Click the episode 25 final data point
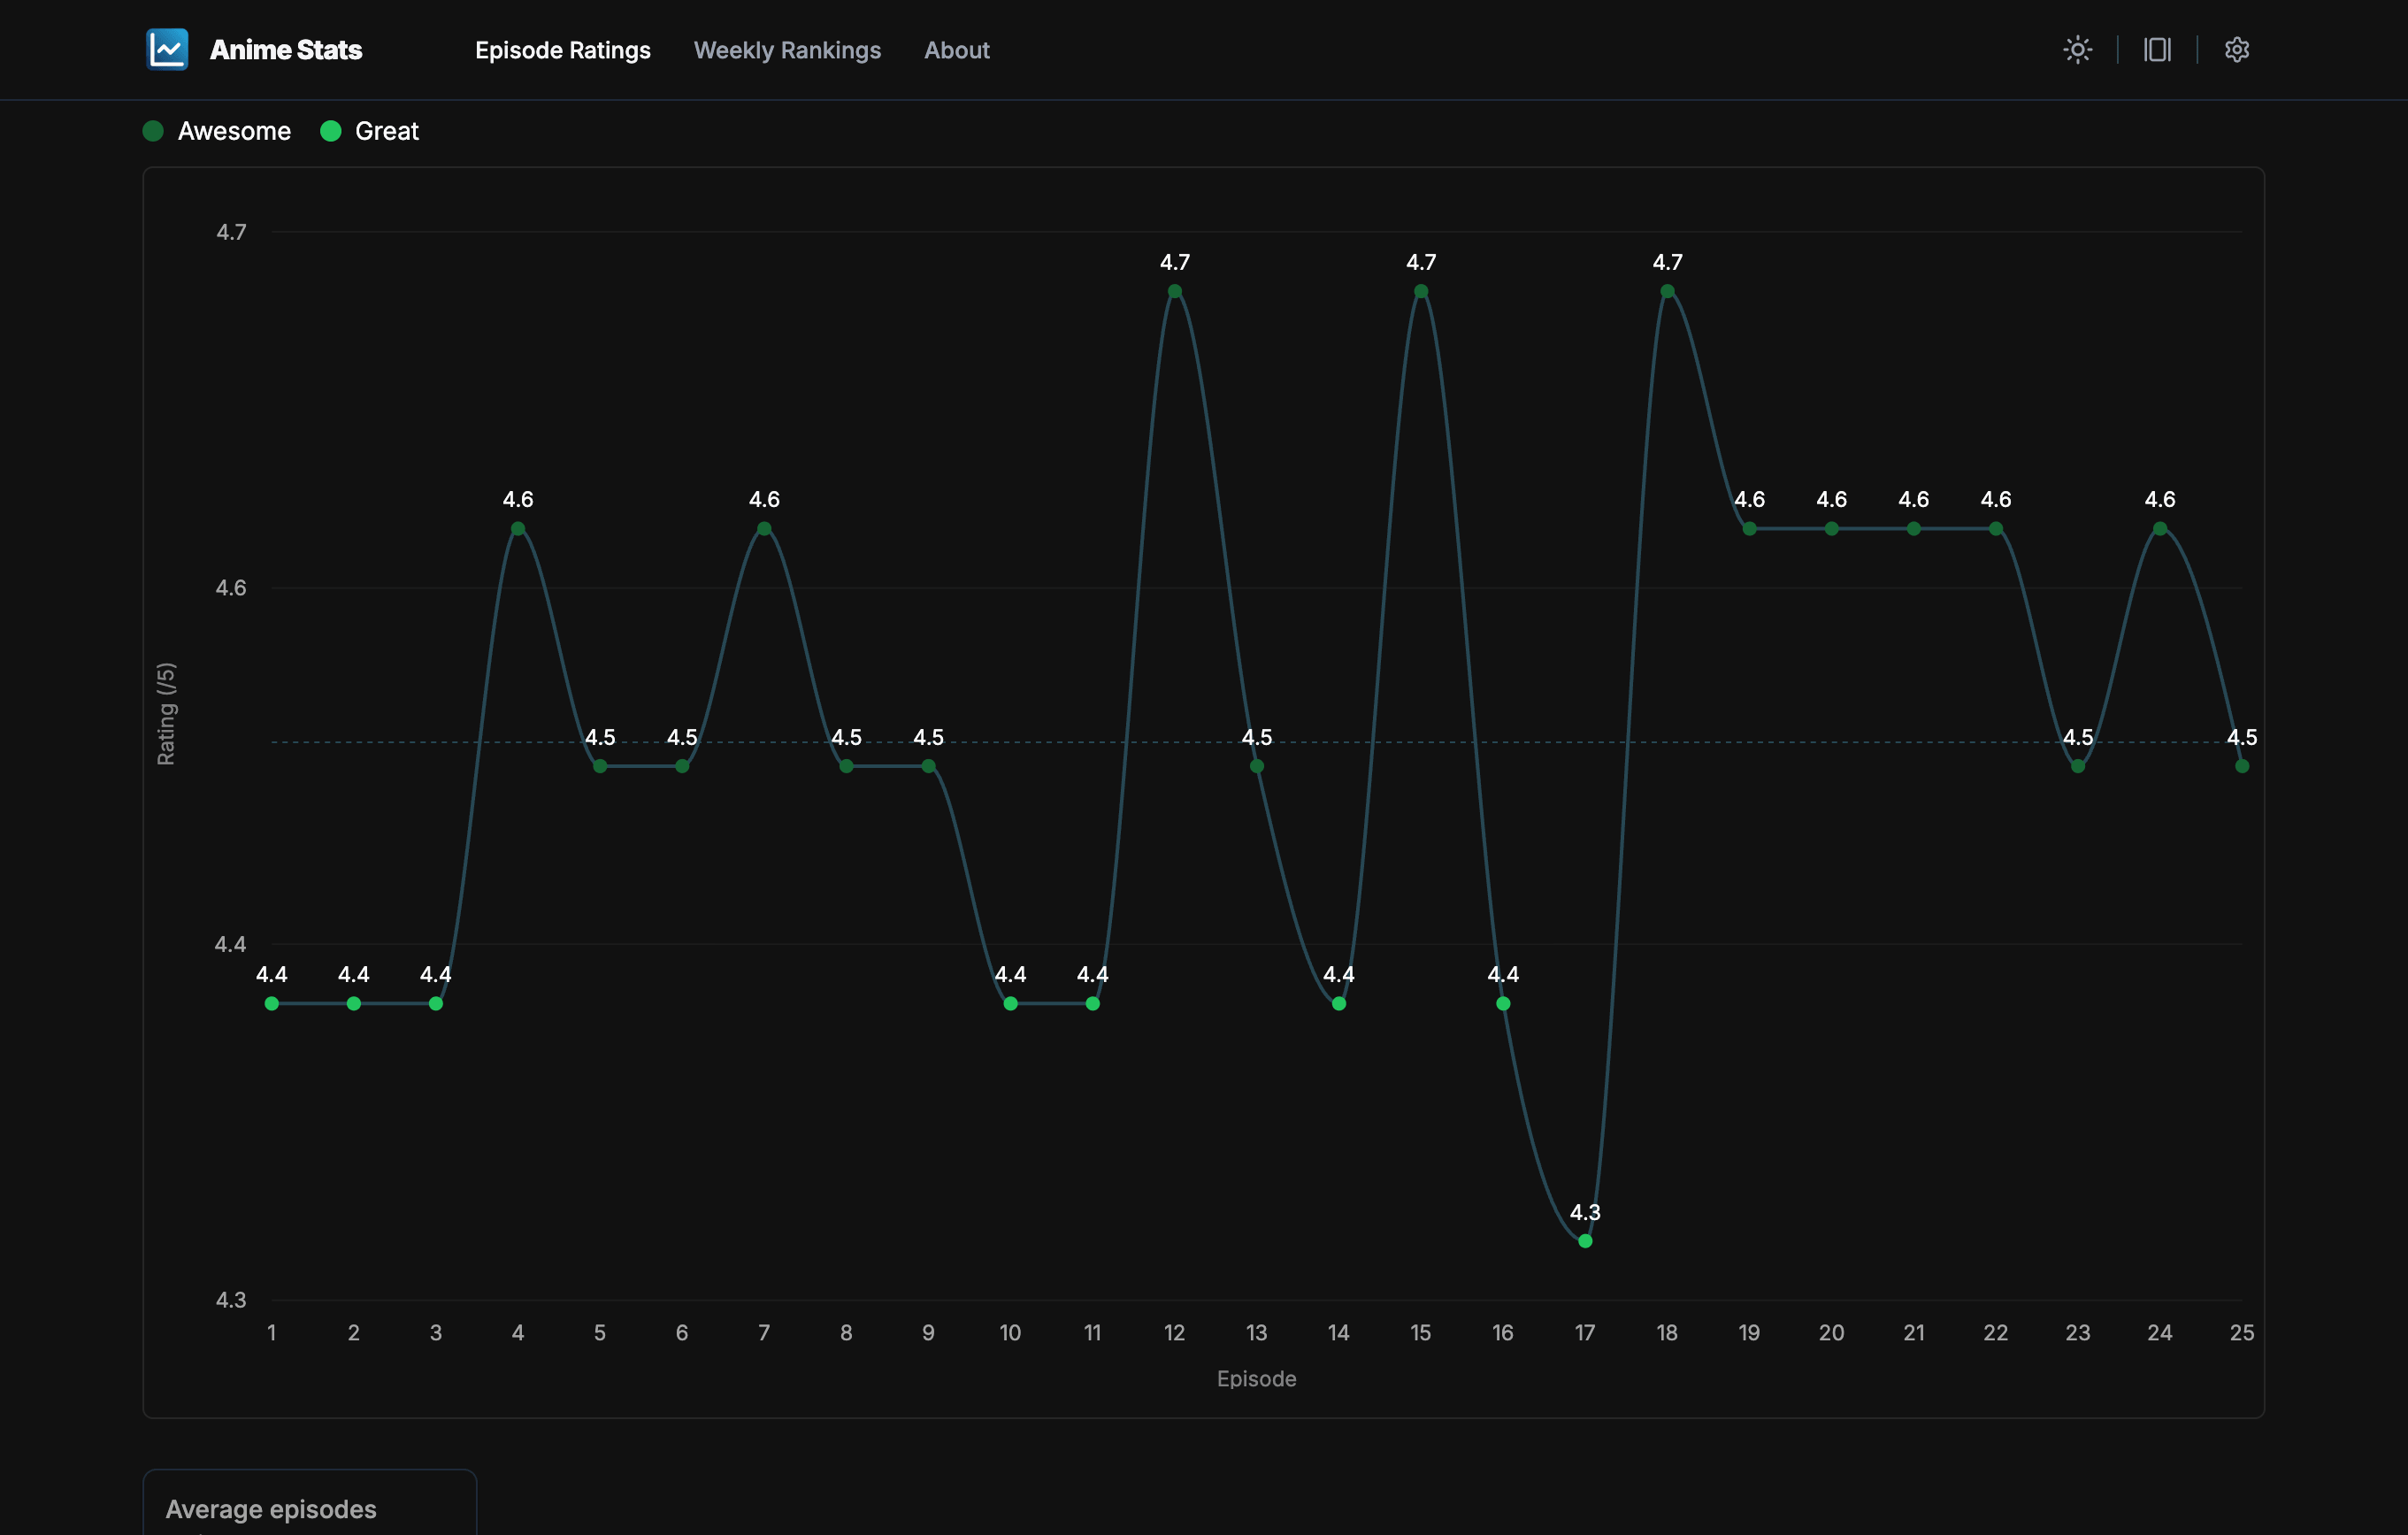The image size is (2408, 1535). (x=2242, y=766)
